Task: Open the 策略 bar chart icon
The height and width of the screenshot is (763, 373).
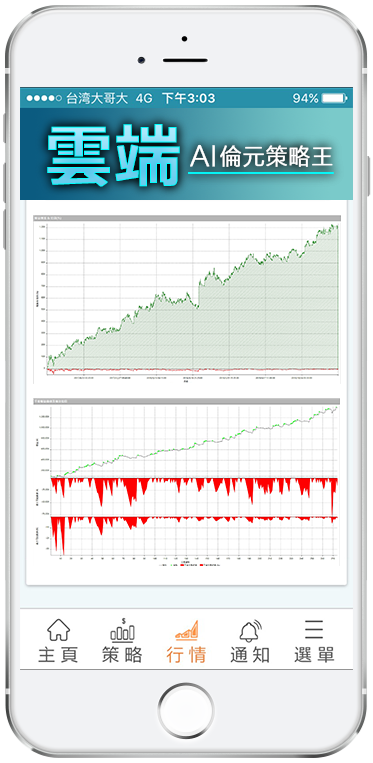Action: pos(122,629)
